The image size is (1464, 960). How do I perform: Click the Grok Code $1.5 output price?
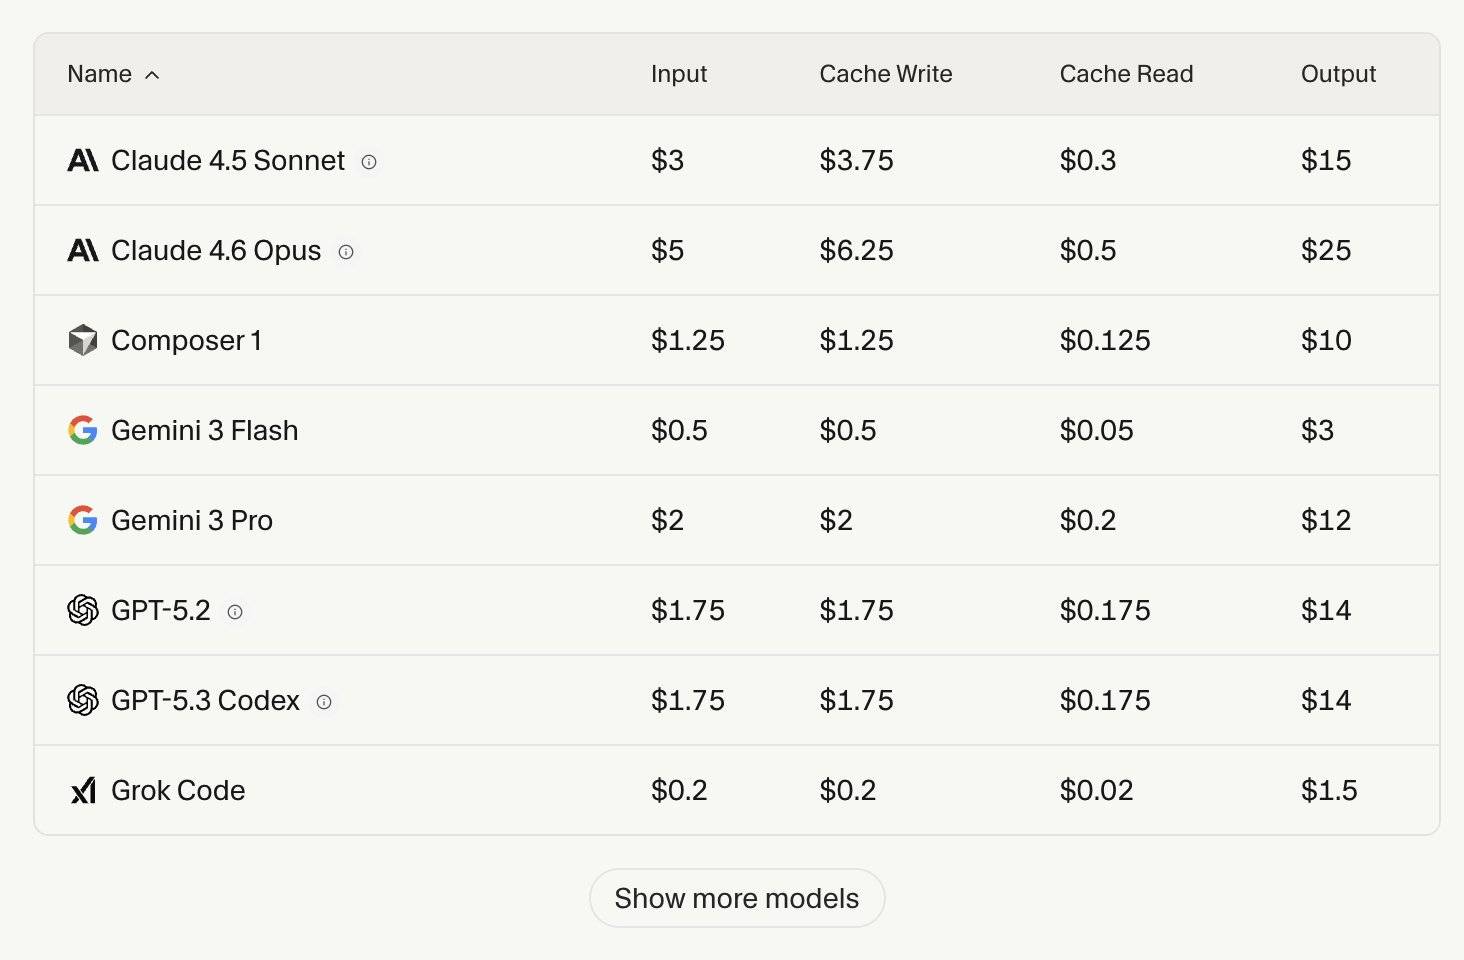click(1329, 791)
